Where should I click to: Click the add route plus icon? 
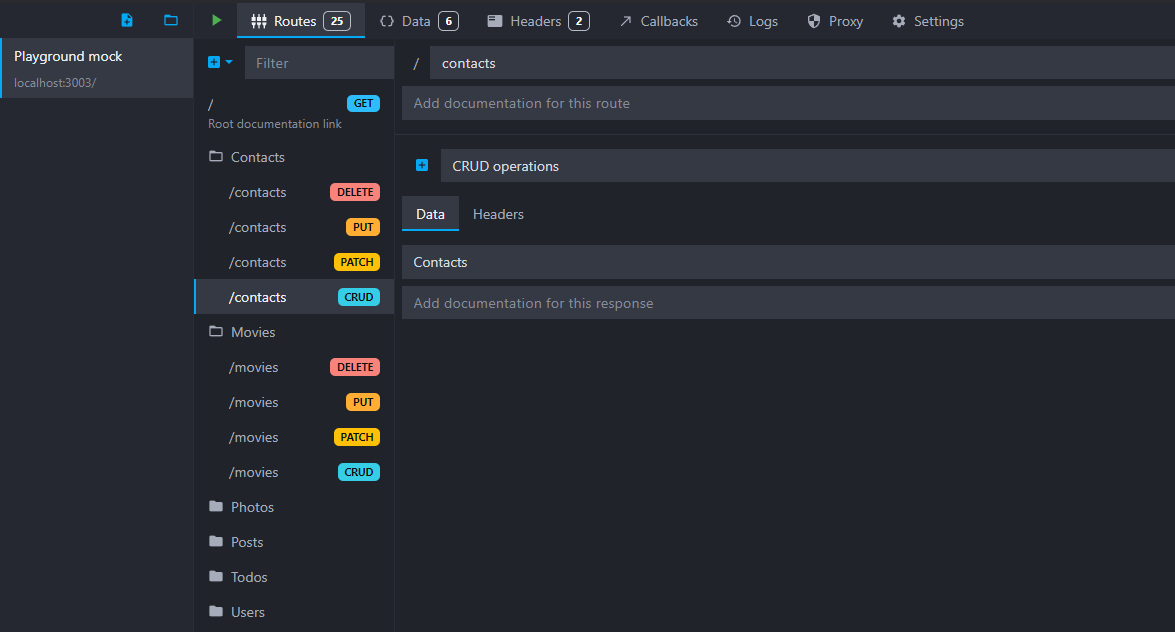point(214,62)
